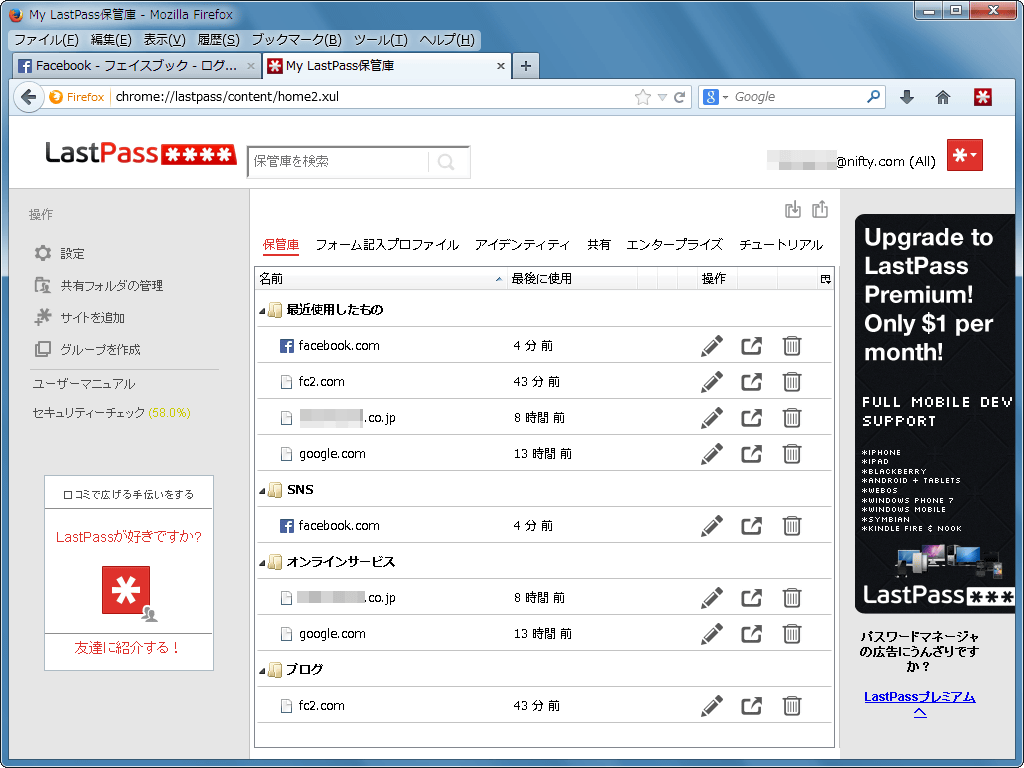Collapse the ブログ folder
1024x768 pixels.
click(x=263, y=671)
